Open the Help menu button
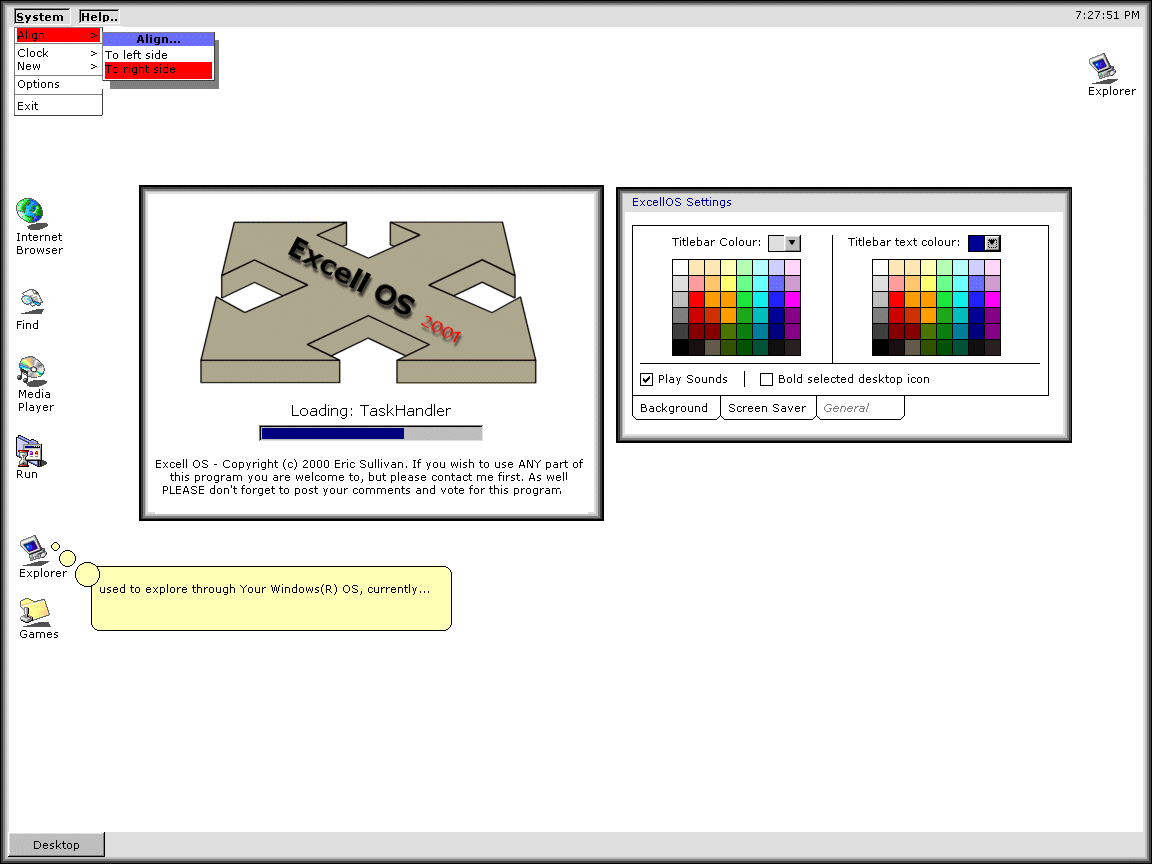Screen dimensions: 1152x864 pos(99,17)
